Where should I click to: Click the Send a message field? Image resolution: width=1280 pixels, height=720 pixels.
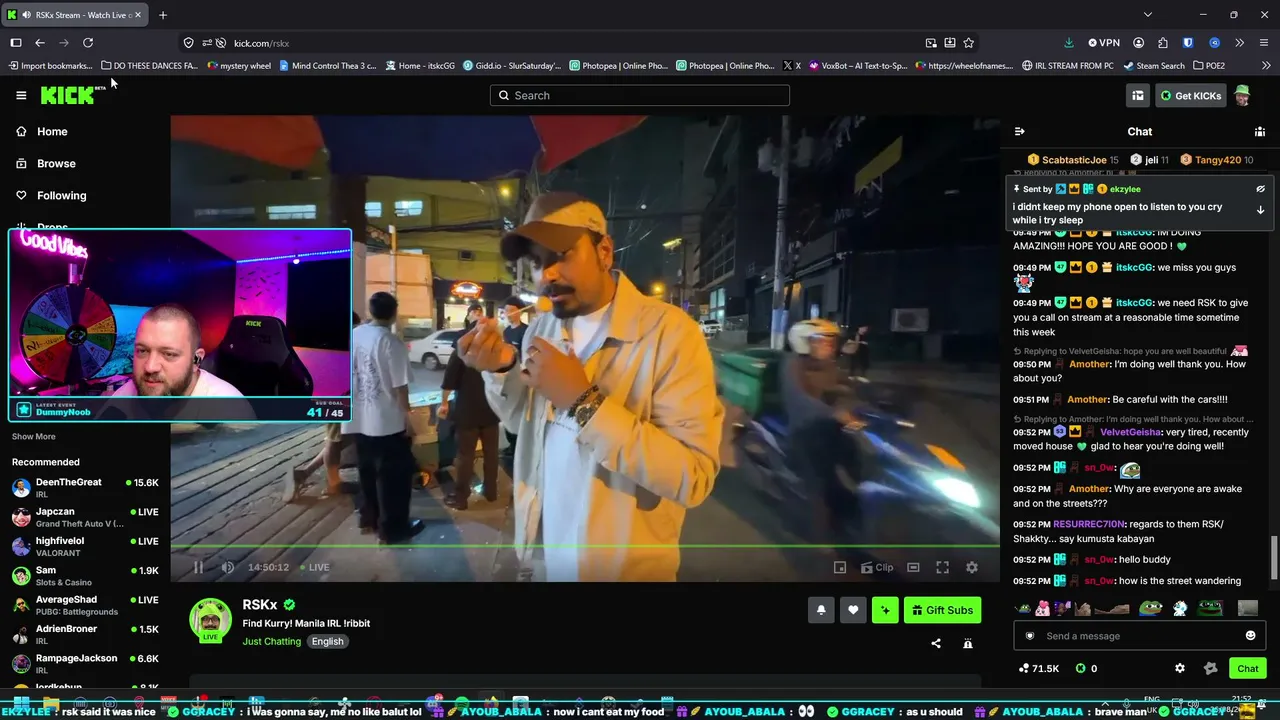[x=1140, y=636]
